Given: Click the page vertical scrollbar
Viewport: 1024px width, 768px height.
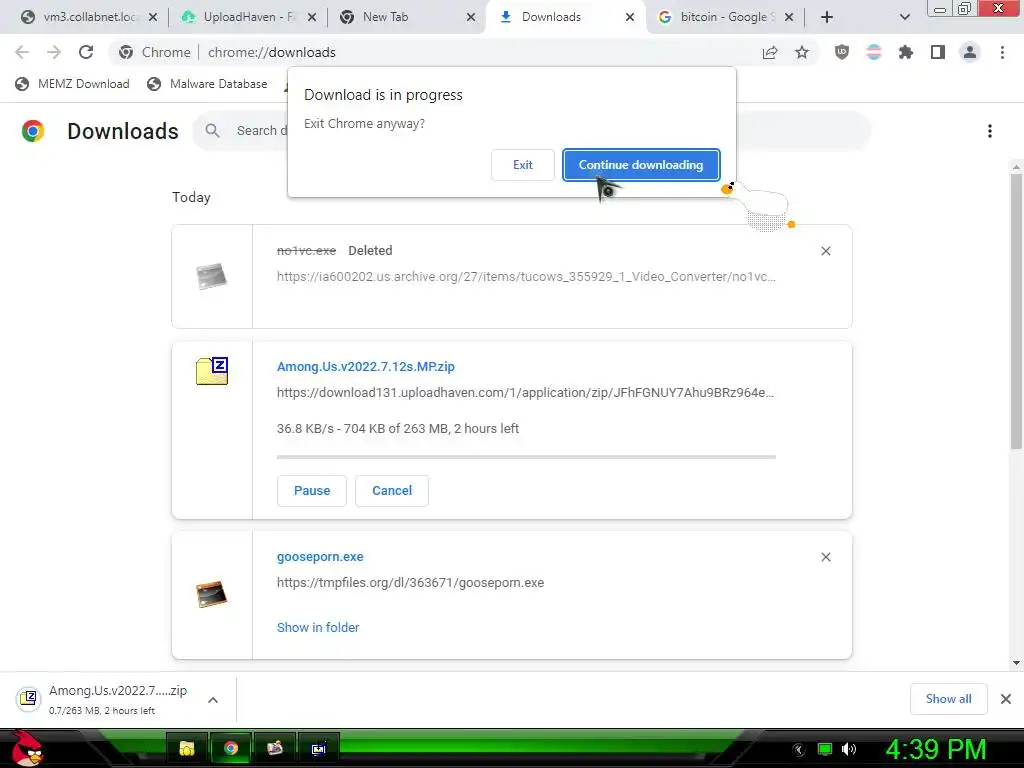Looking at the screenshot, I should [x=1016, y=311].
